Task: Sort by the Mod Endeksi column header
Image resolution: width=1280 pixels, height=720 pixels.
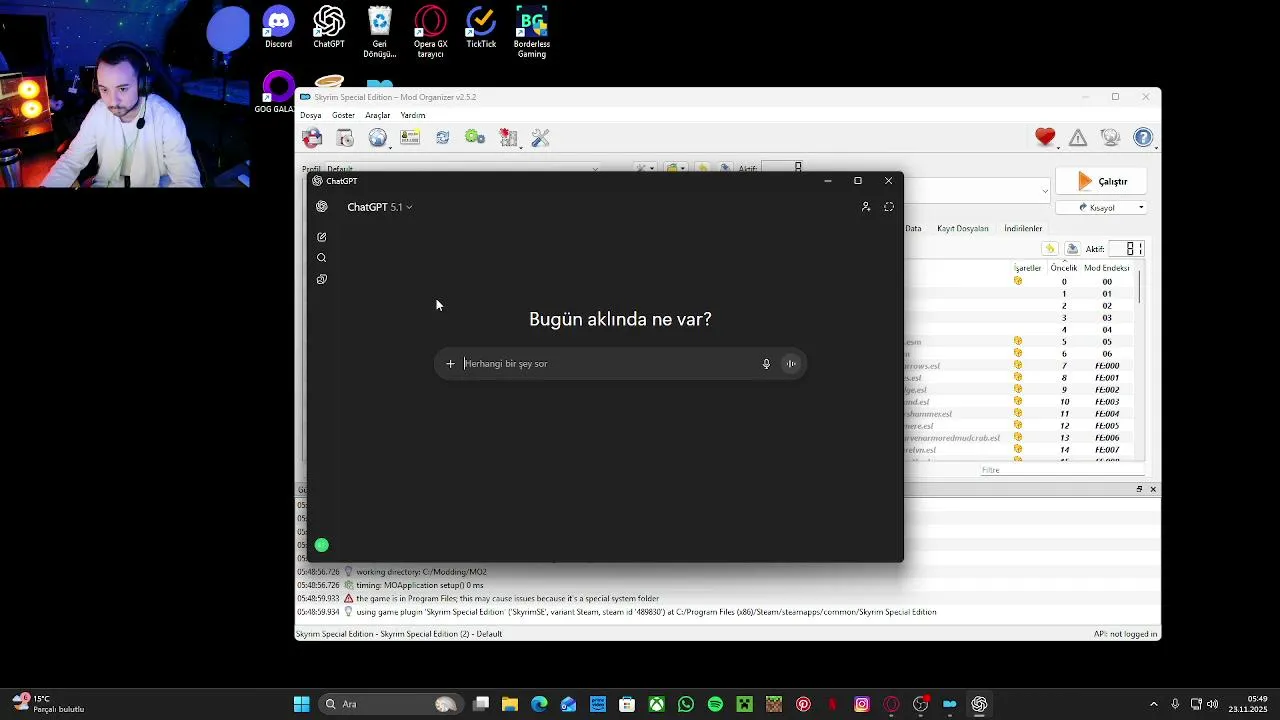Action: pyautogui.click(x=1107, y=268)
